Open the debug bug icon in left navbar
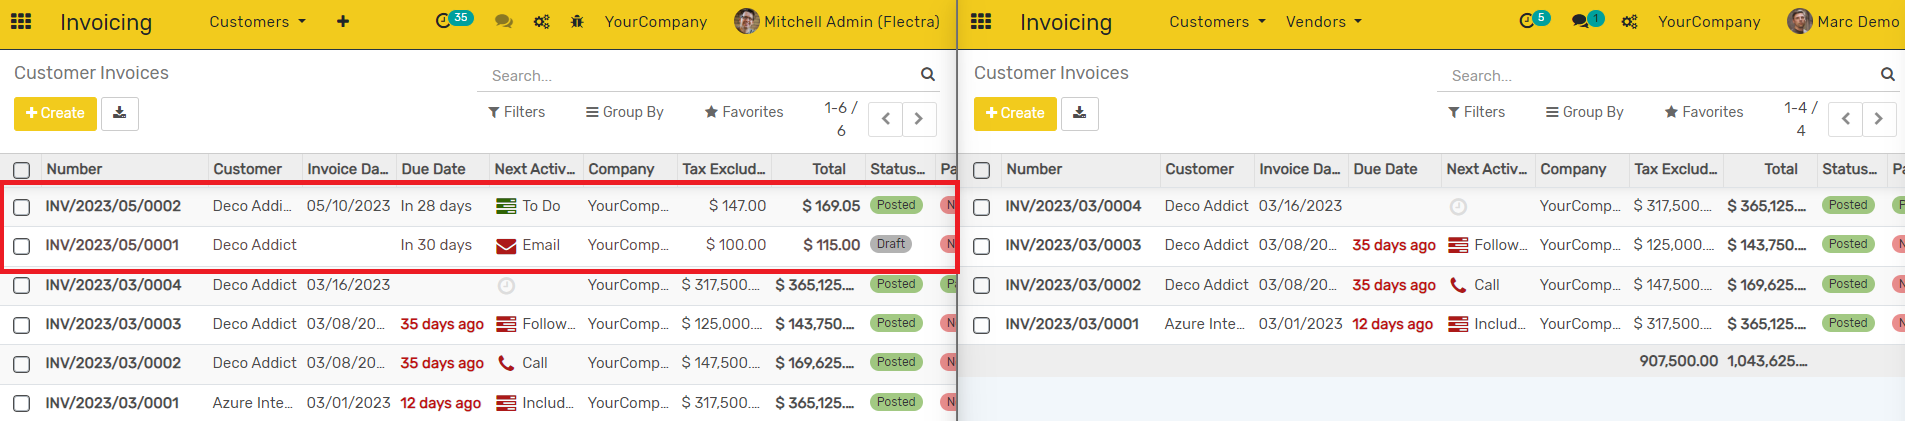Viewport: 1905px width, 421px height. [x=577, y=21]
